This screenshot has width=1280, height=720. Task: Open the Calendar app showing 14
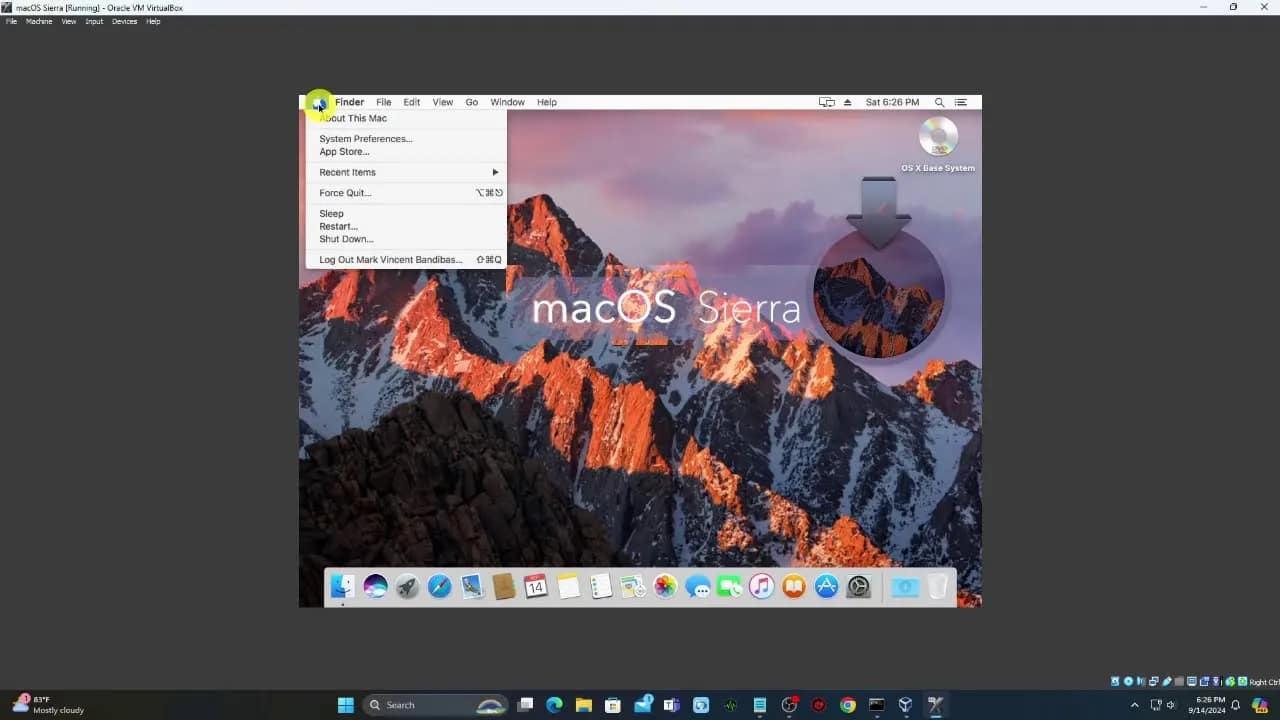tap(535, 587)
